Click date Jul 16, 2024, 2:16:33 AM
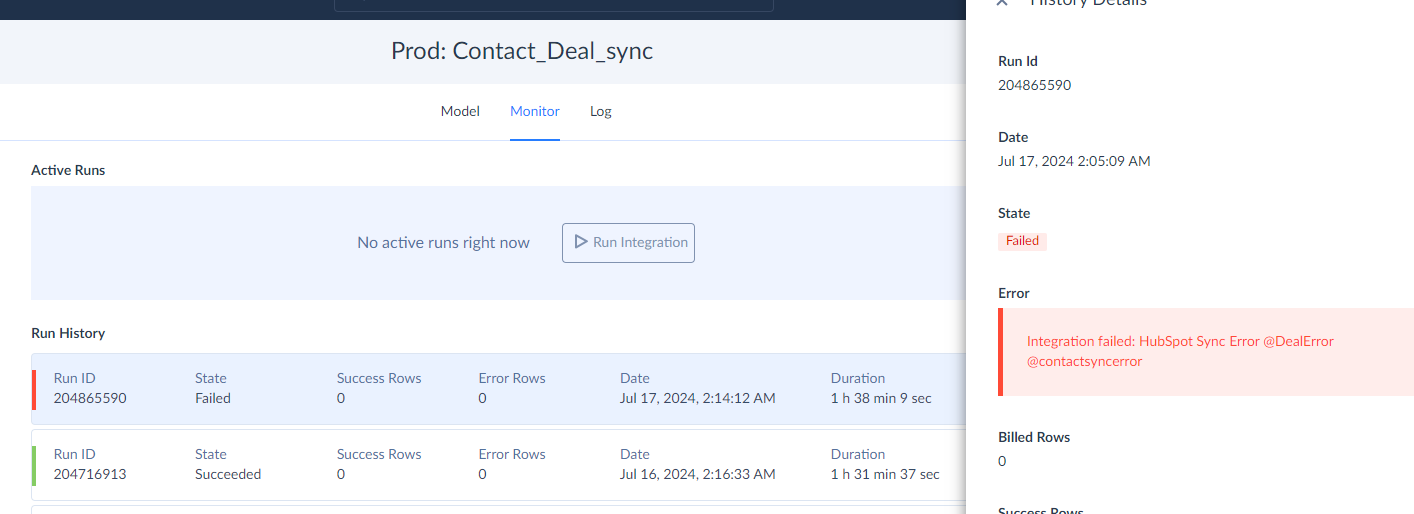 (697, 474)
